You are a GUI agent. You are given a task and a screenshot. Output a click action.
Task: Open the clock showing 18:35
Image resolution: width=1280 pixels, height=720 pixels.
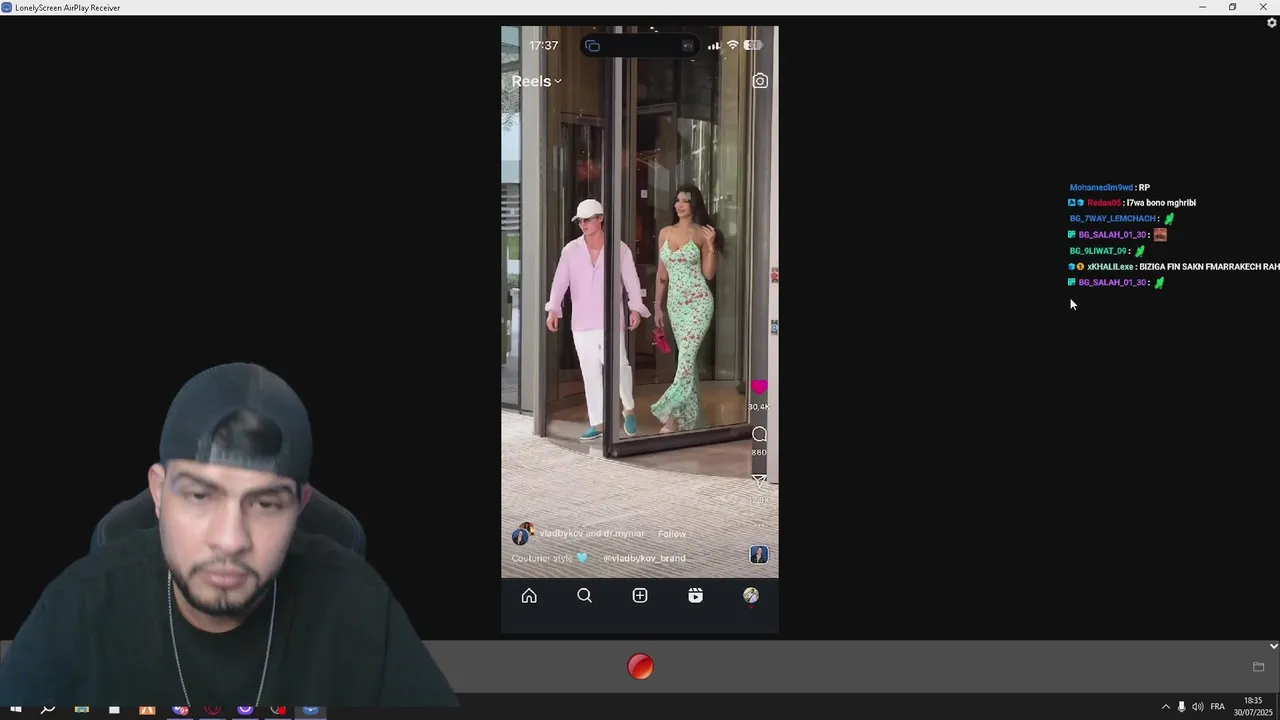point(1253,707)
